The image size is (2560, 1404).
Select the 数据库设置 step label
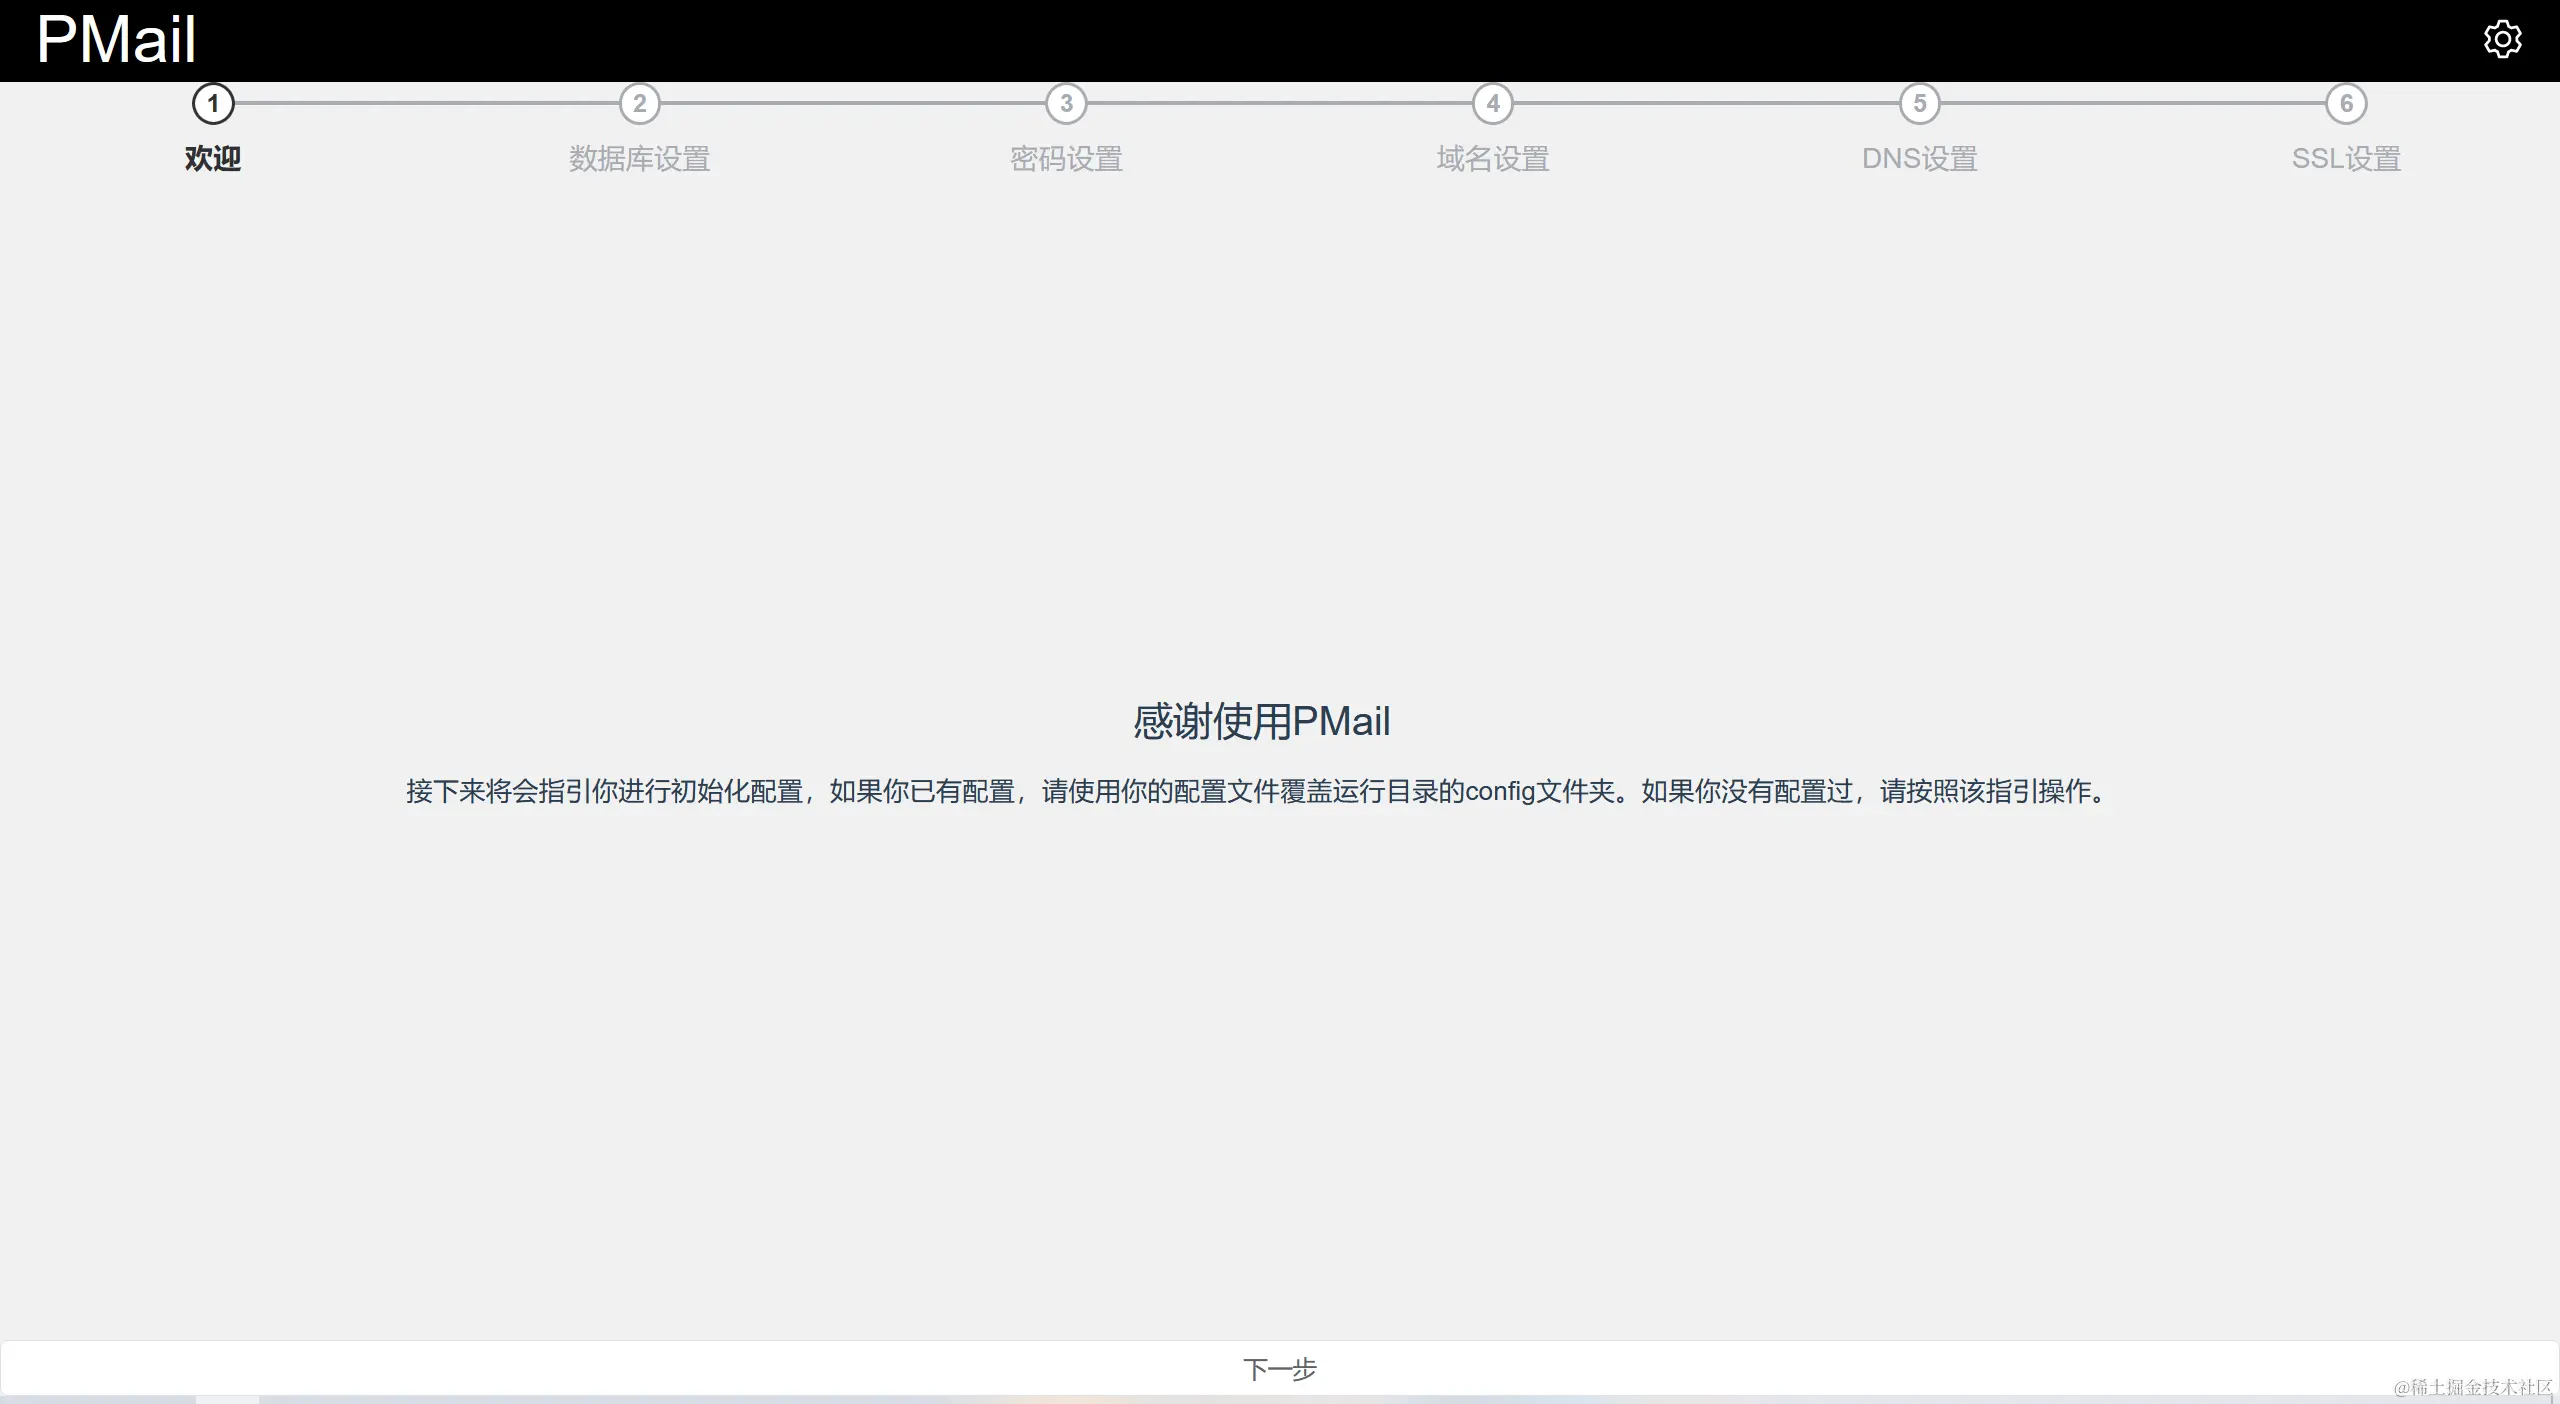click(x=640, y=159)
